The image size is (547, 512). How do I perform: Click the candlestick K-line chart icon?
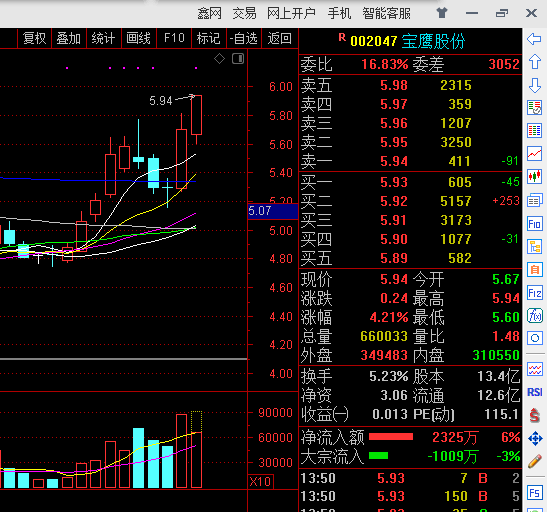(534, 176)
